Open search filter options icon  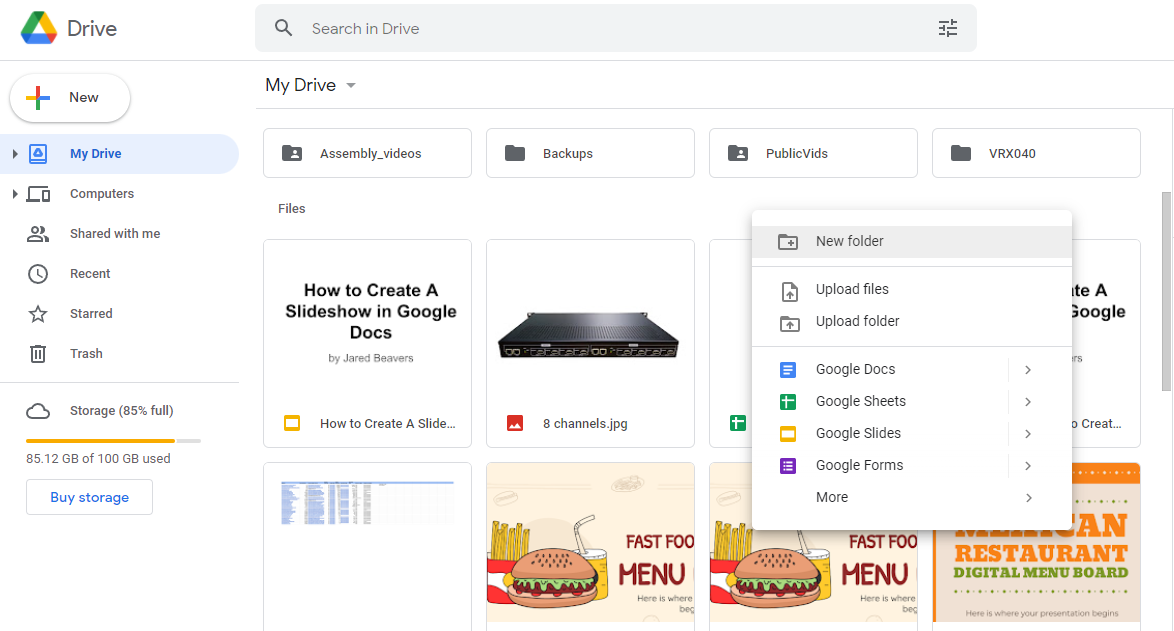tap(948, 28)
